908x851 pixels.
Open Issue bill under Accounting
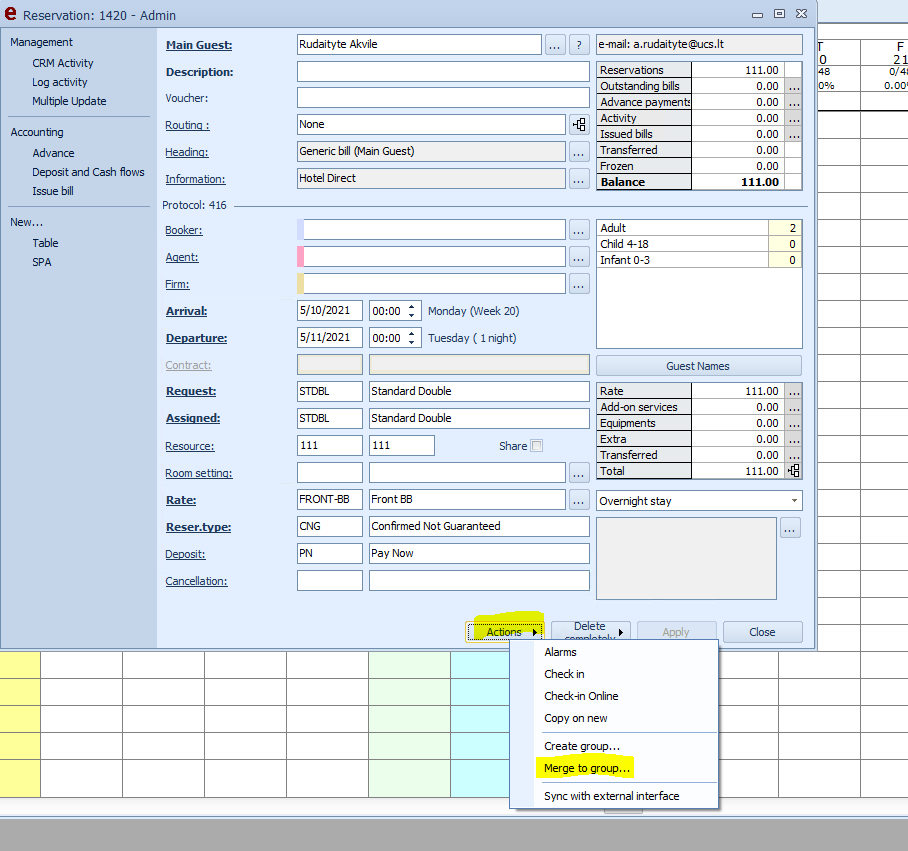(53, 192)
